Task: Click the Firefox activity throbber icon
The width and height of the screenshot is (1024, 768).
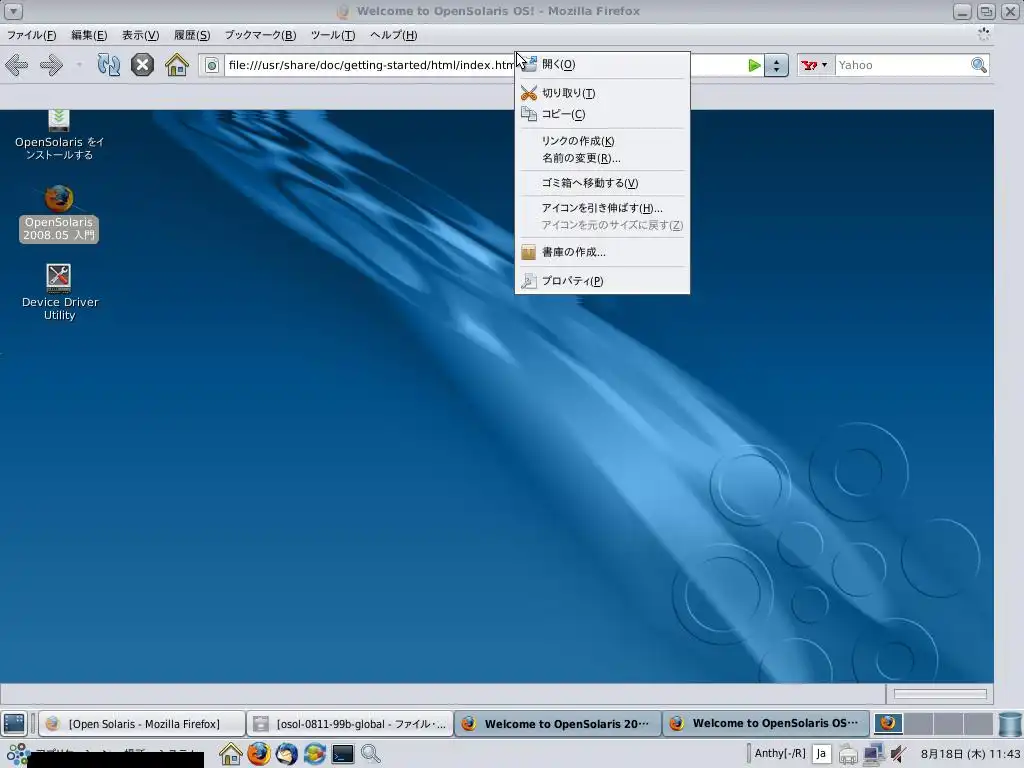Action: click(984, 34)
